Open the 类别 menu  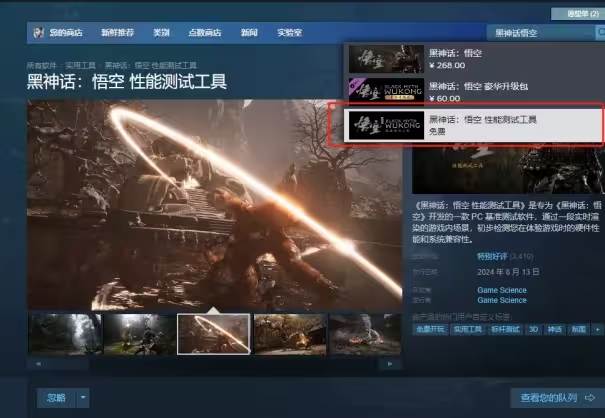[161, 33]
